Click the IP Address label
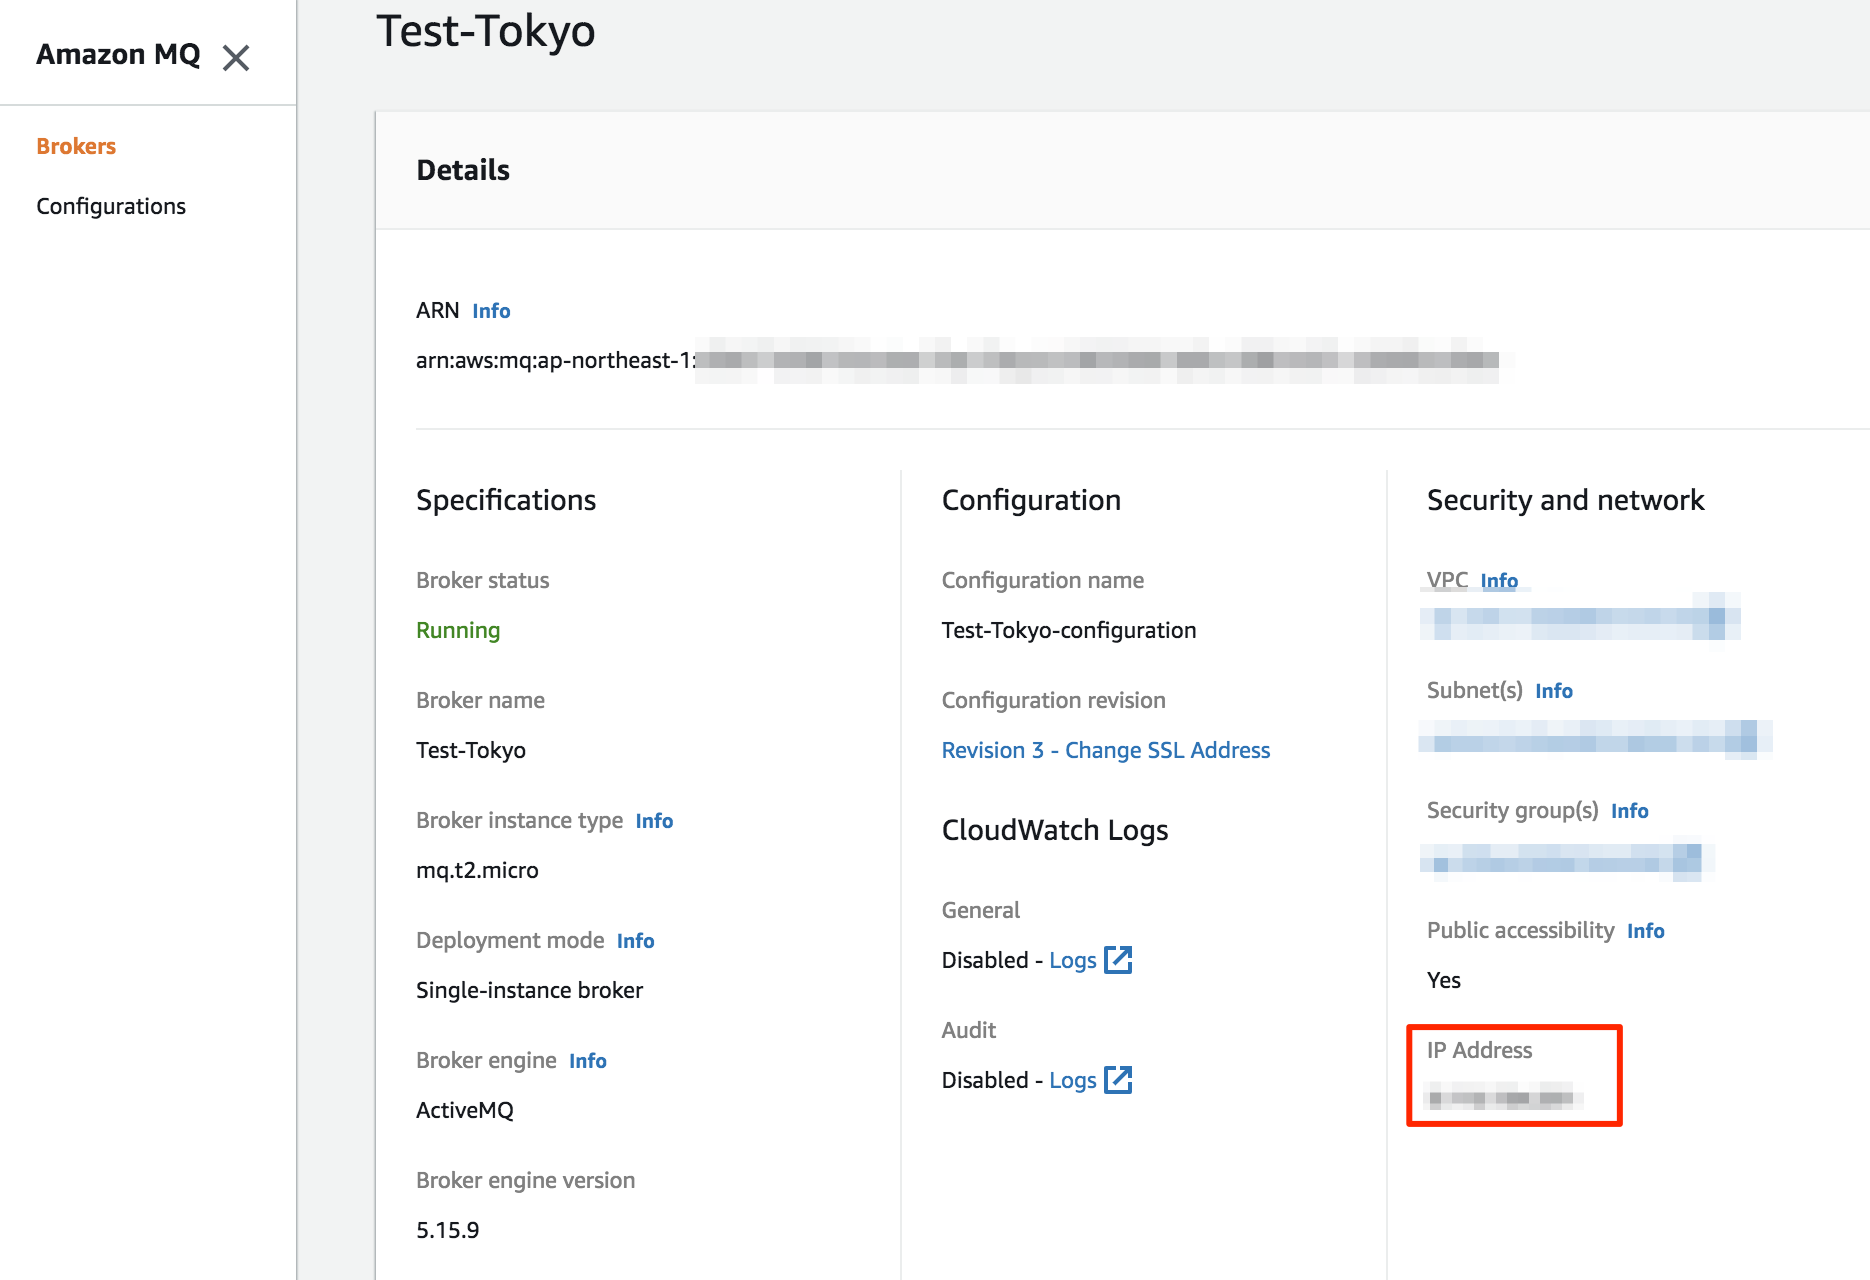 click(1479, 1050)
